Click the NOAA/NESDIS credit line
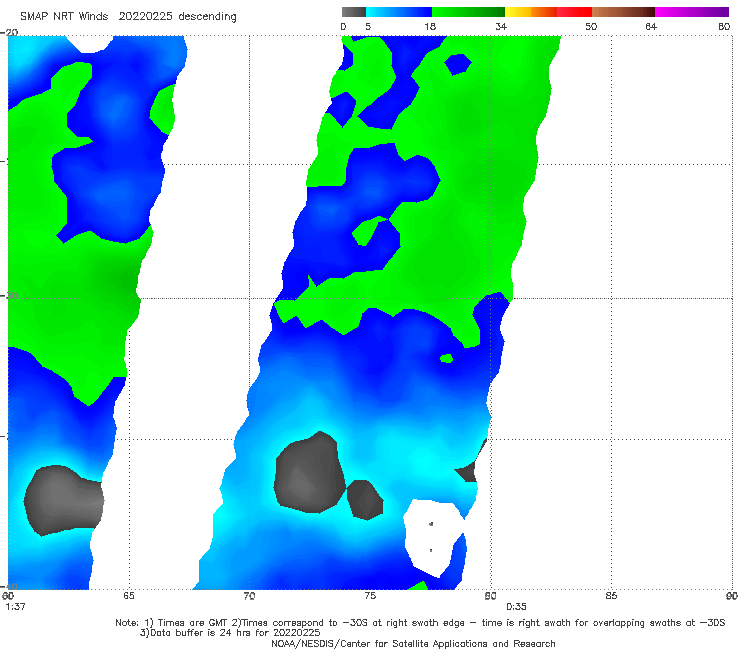 point(413,644)
